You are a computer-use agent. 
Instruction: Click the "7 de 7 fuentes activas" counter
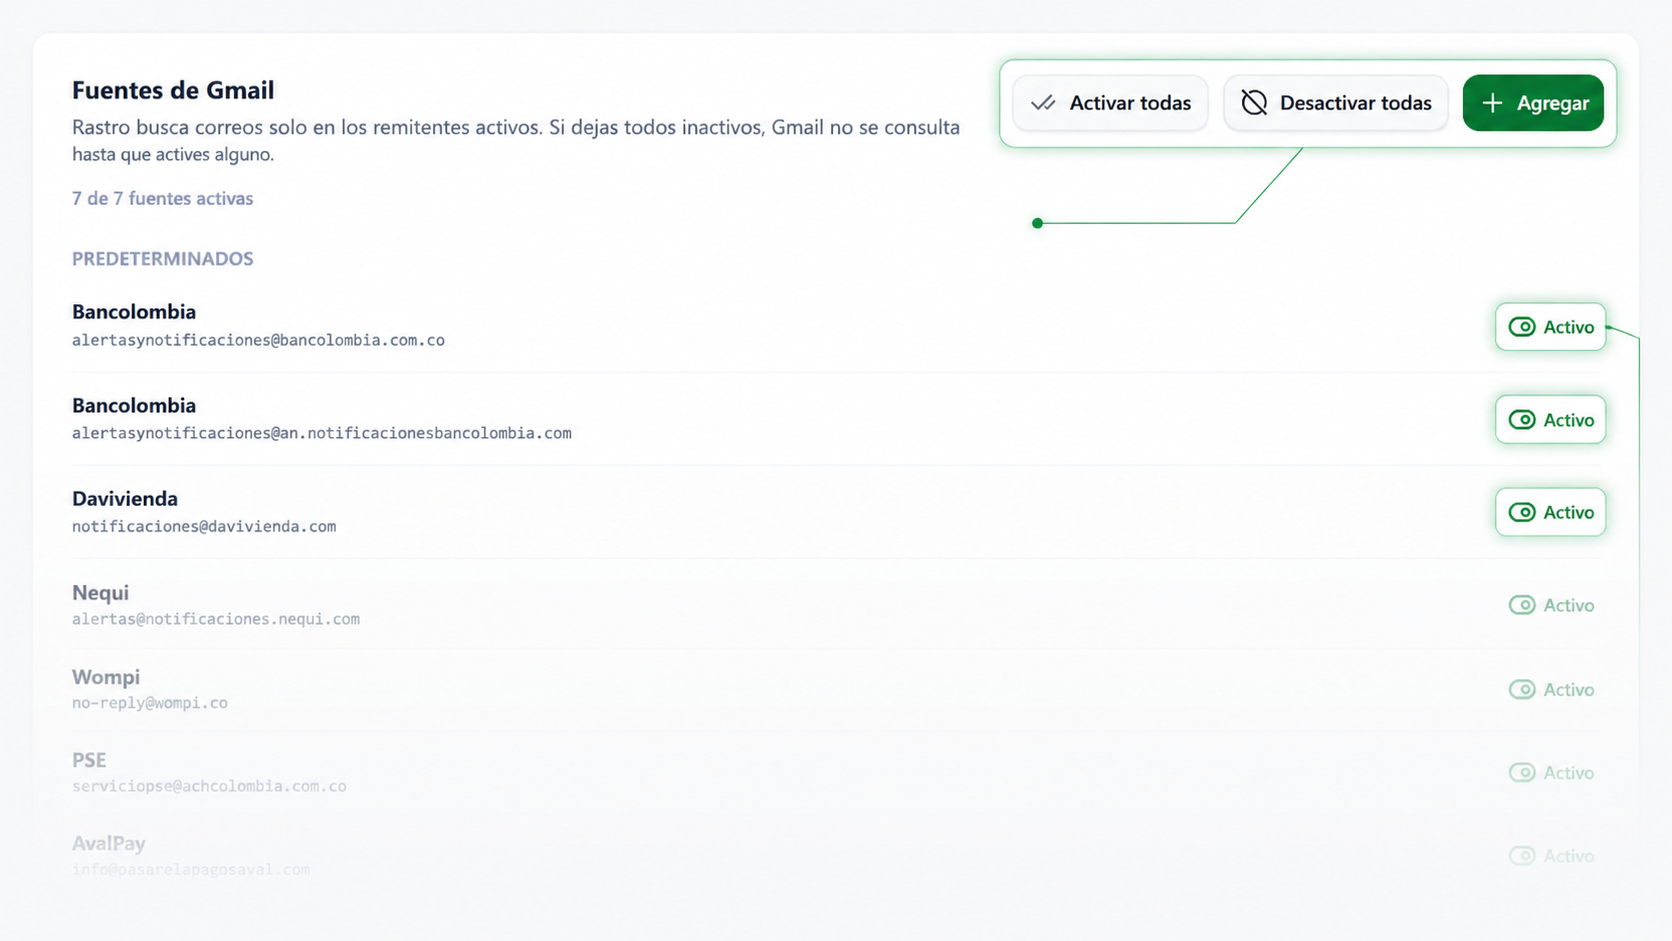pyautogui.click(x=162, y=198)
